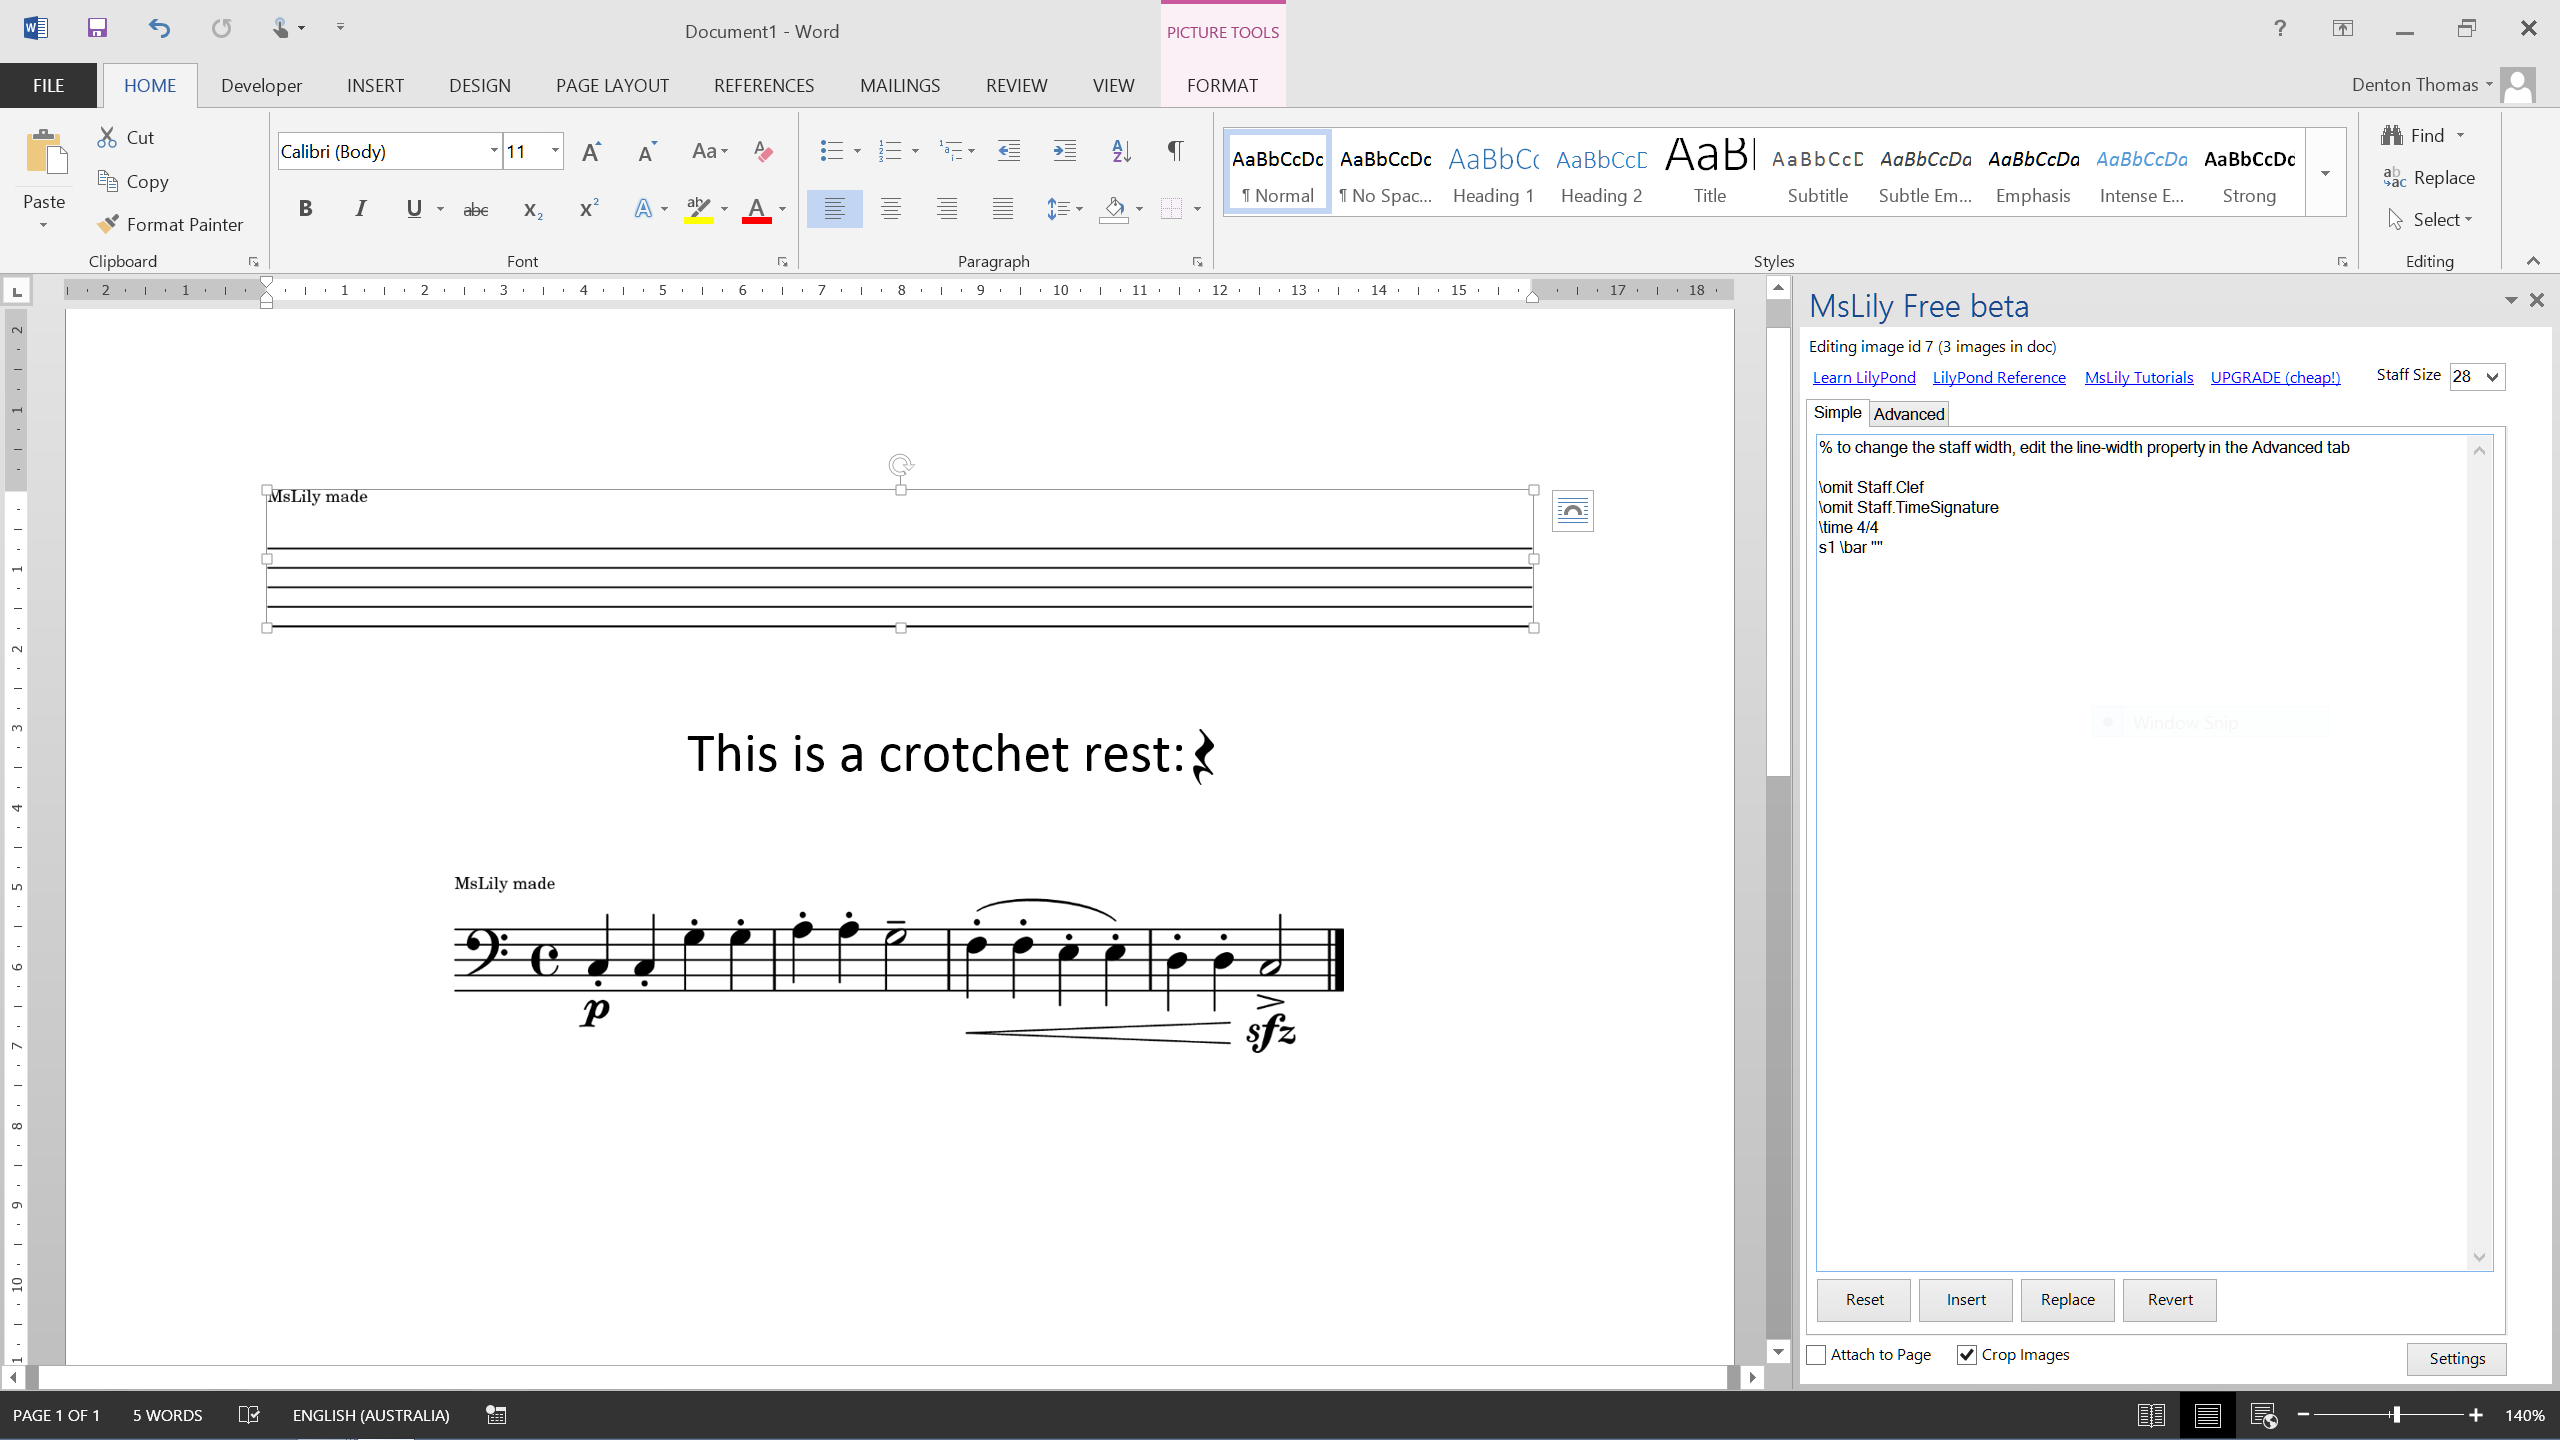Click the Bold formatting icon

(304, 209)
